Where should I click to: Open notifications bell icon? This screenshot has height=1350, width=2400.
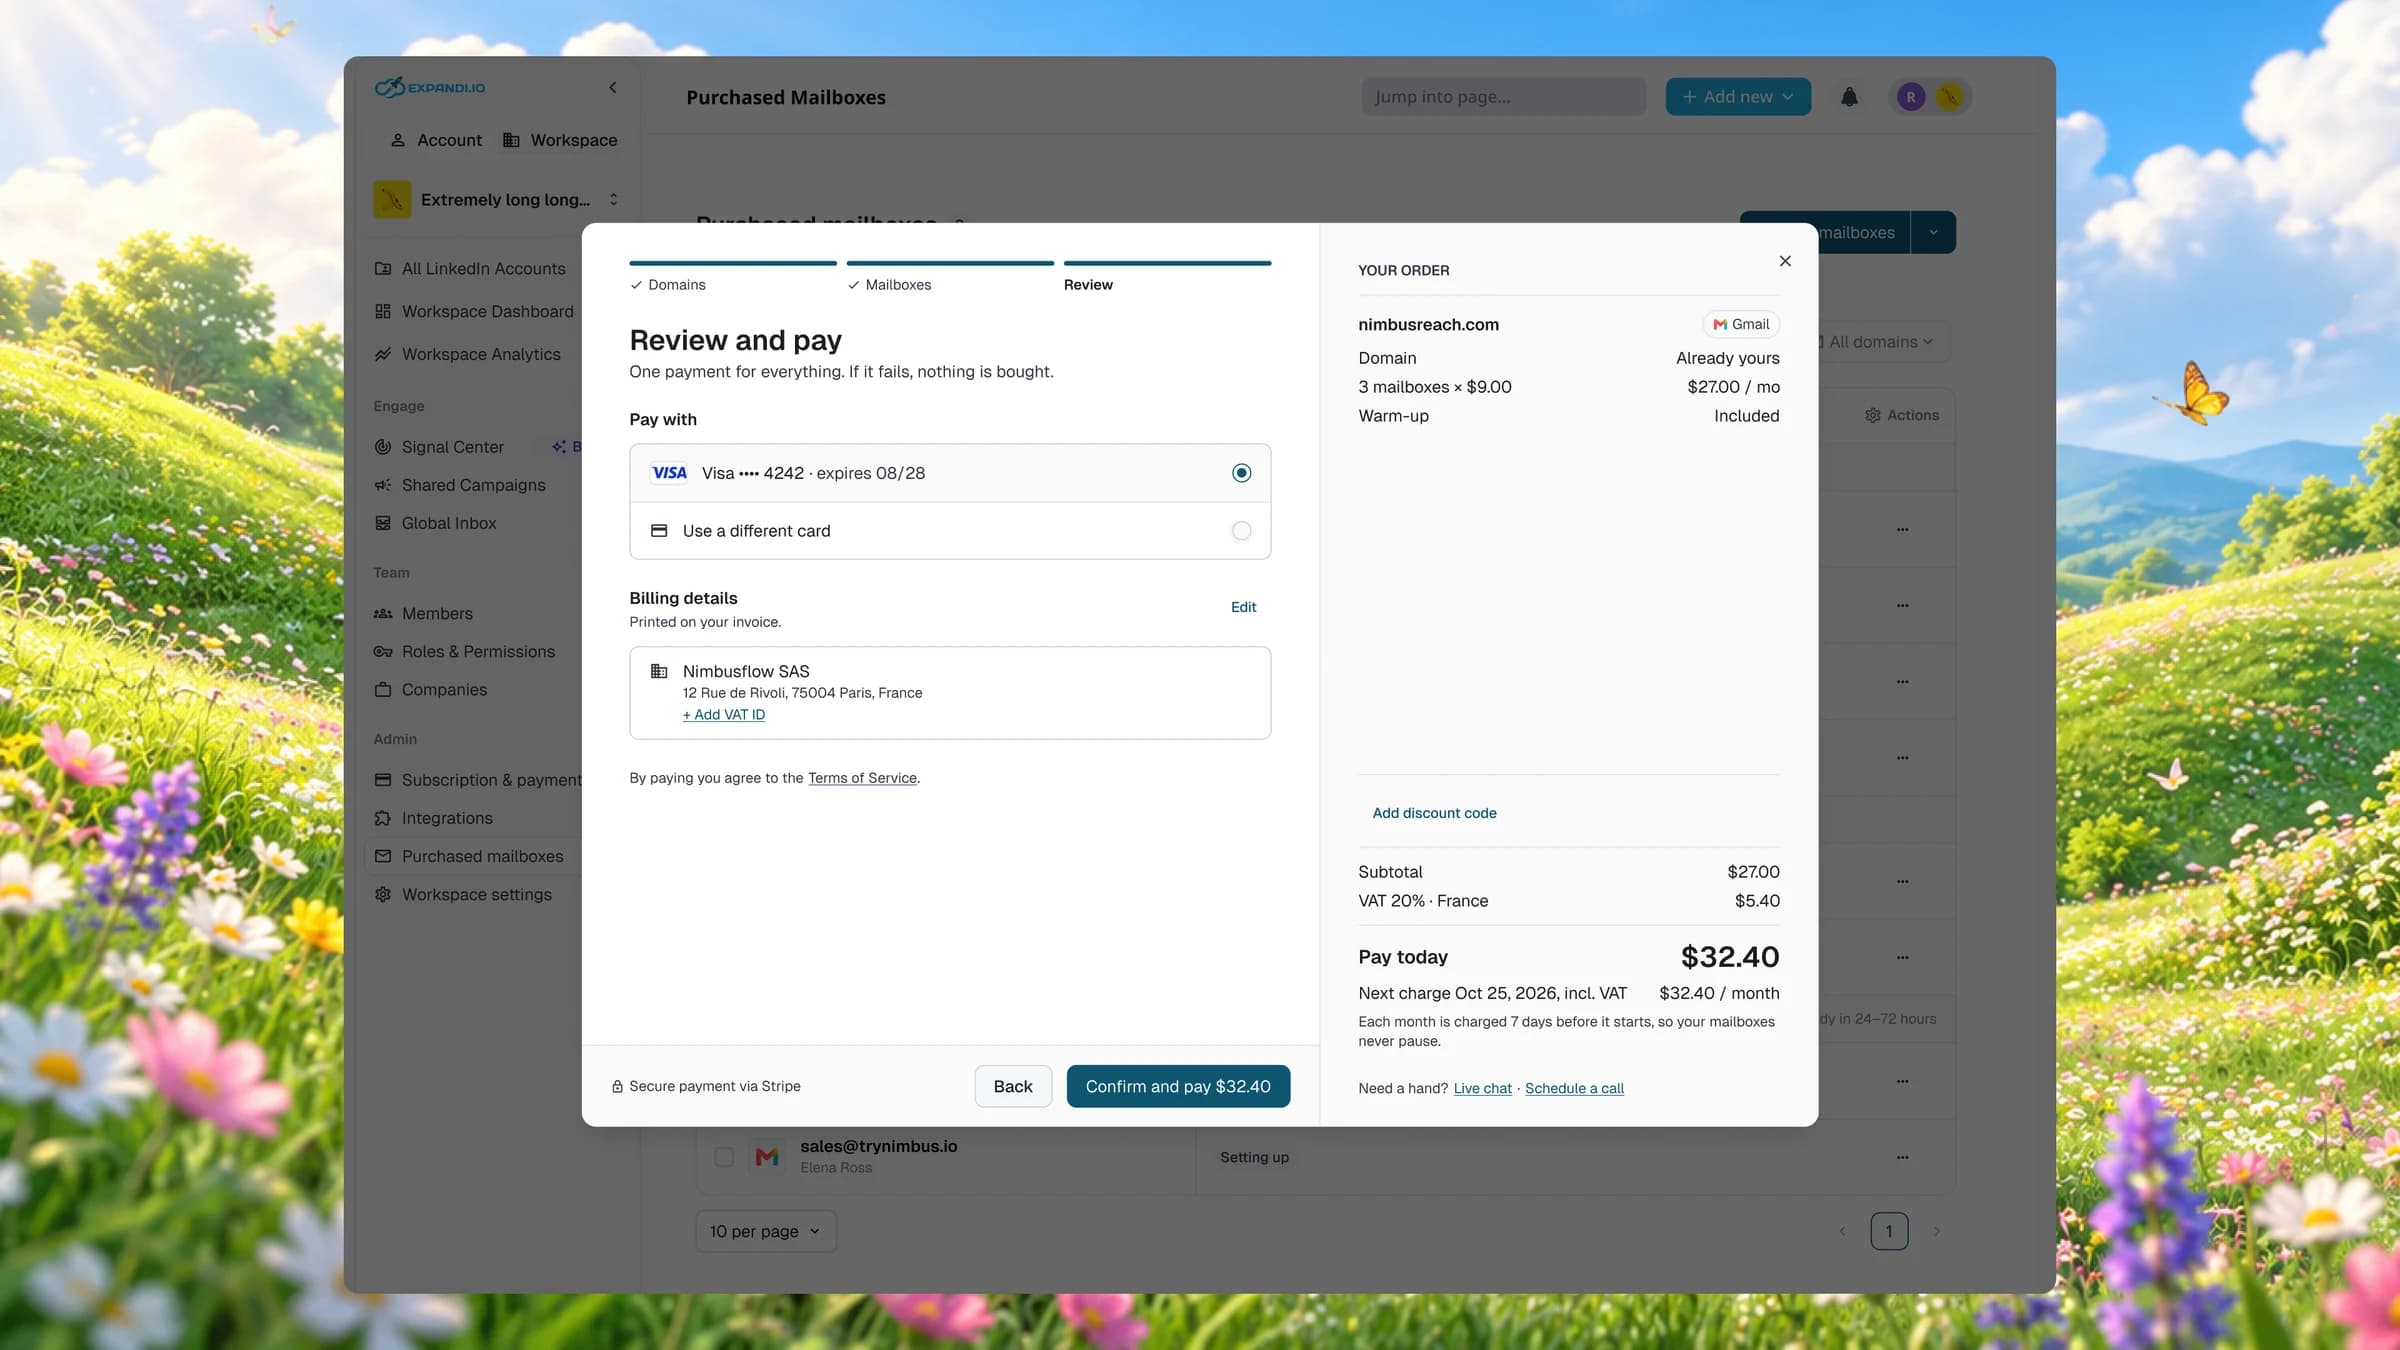1849,97
